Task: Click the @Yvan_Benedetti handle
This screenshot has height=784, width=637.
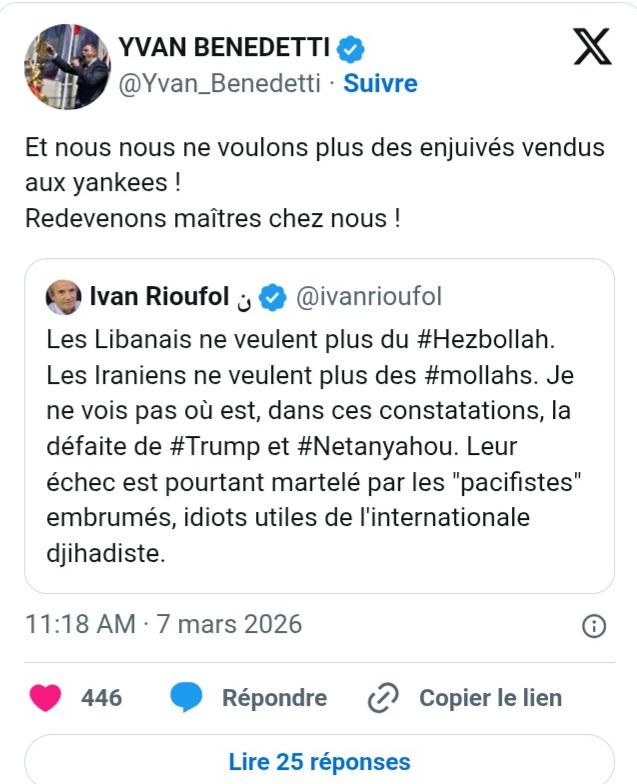Action: coord(220,84)
